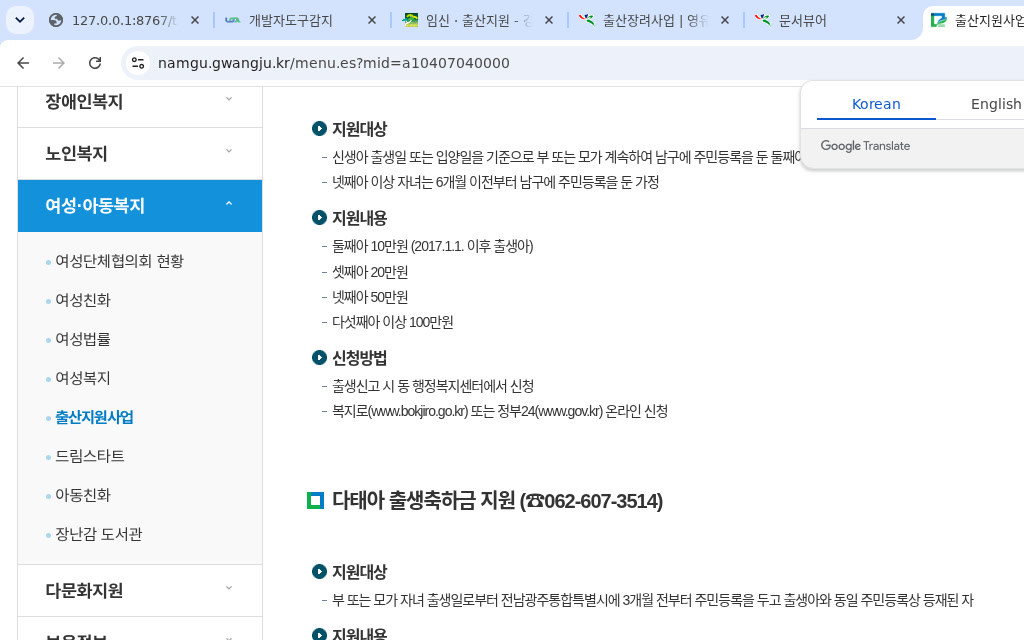Switch to the 개발자도구감지 tab
This screenshot has height=640, width=1024.
pyautogui.click(x=291, y=20)
